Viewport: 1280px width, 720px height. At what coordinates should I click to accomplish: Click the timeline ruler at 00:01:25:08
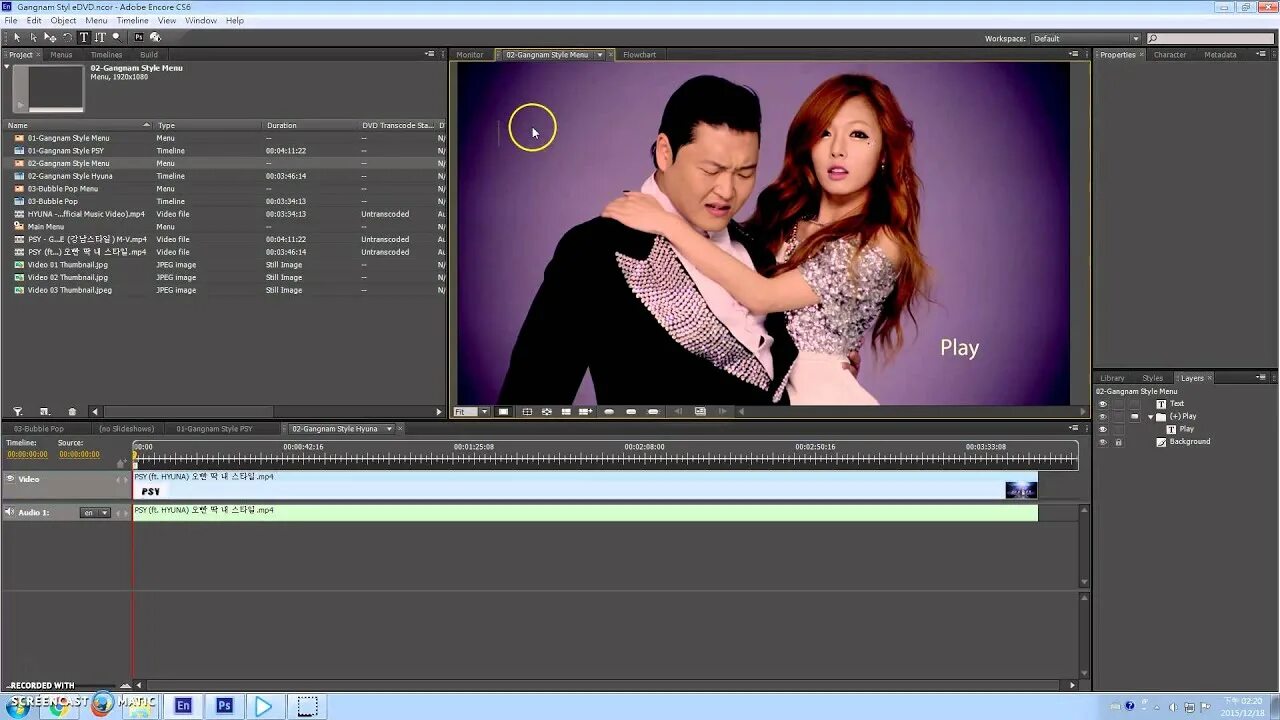[474, 447]
